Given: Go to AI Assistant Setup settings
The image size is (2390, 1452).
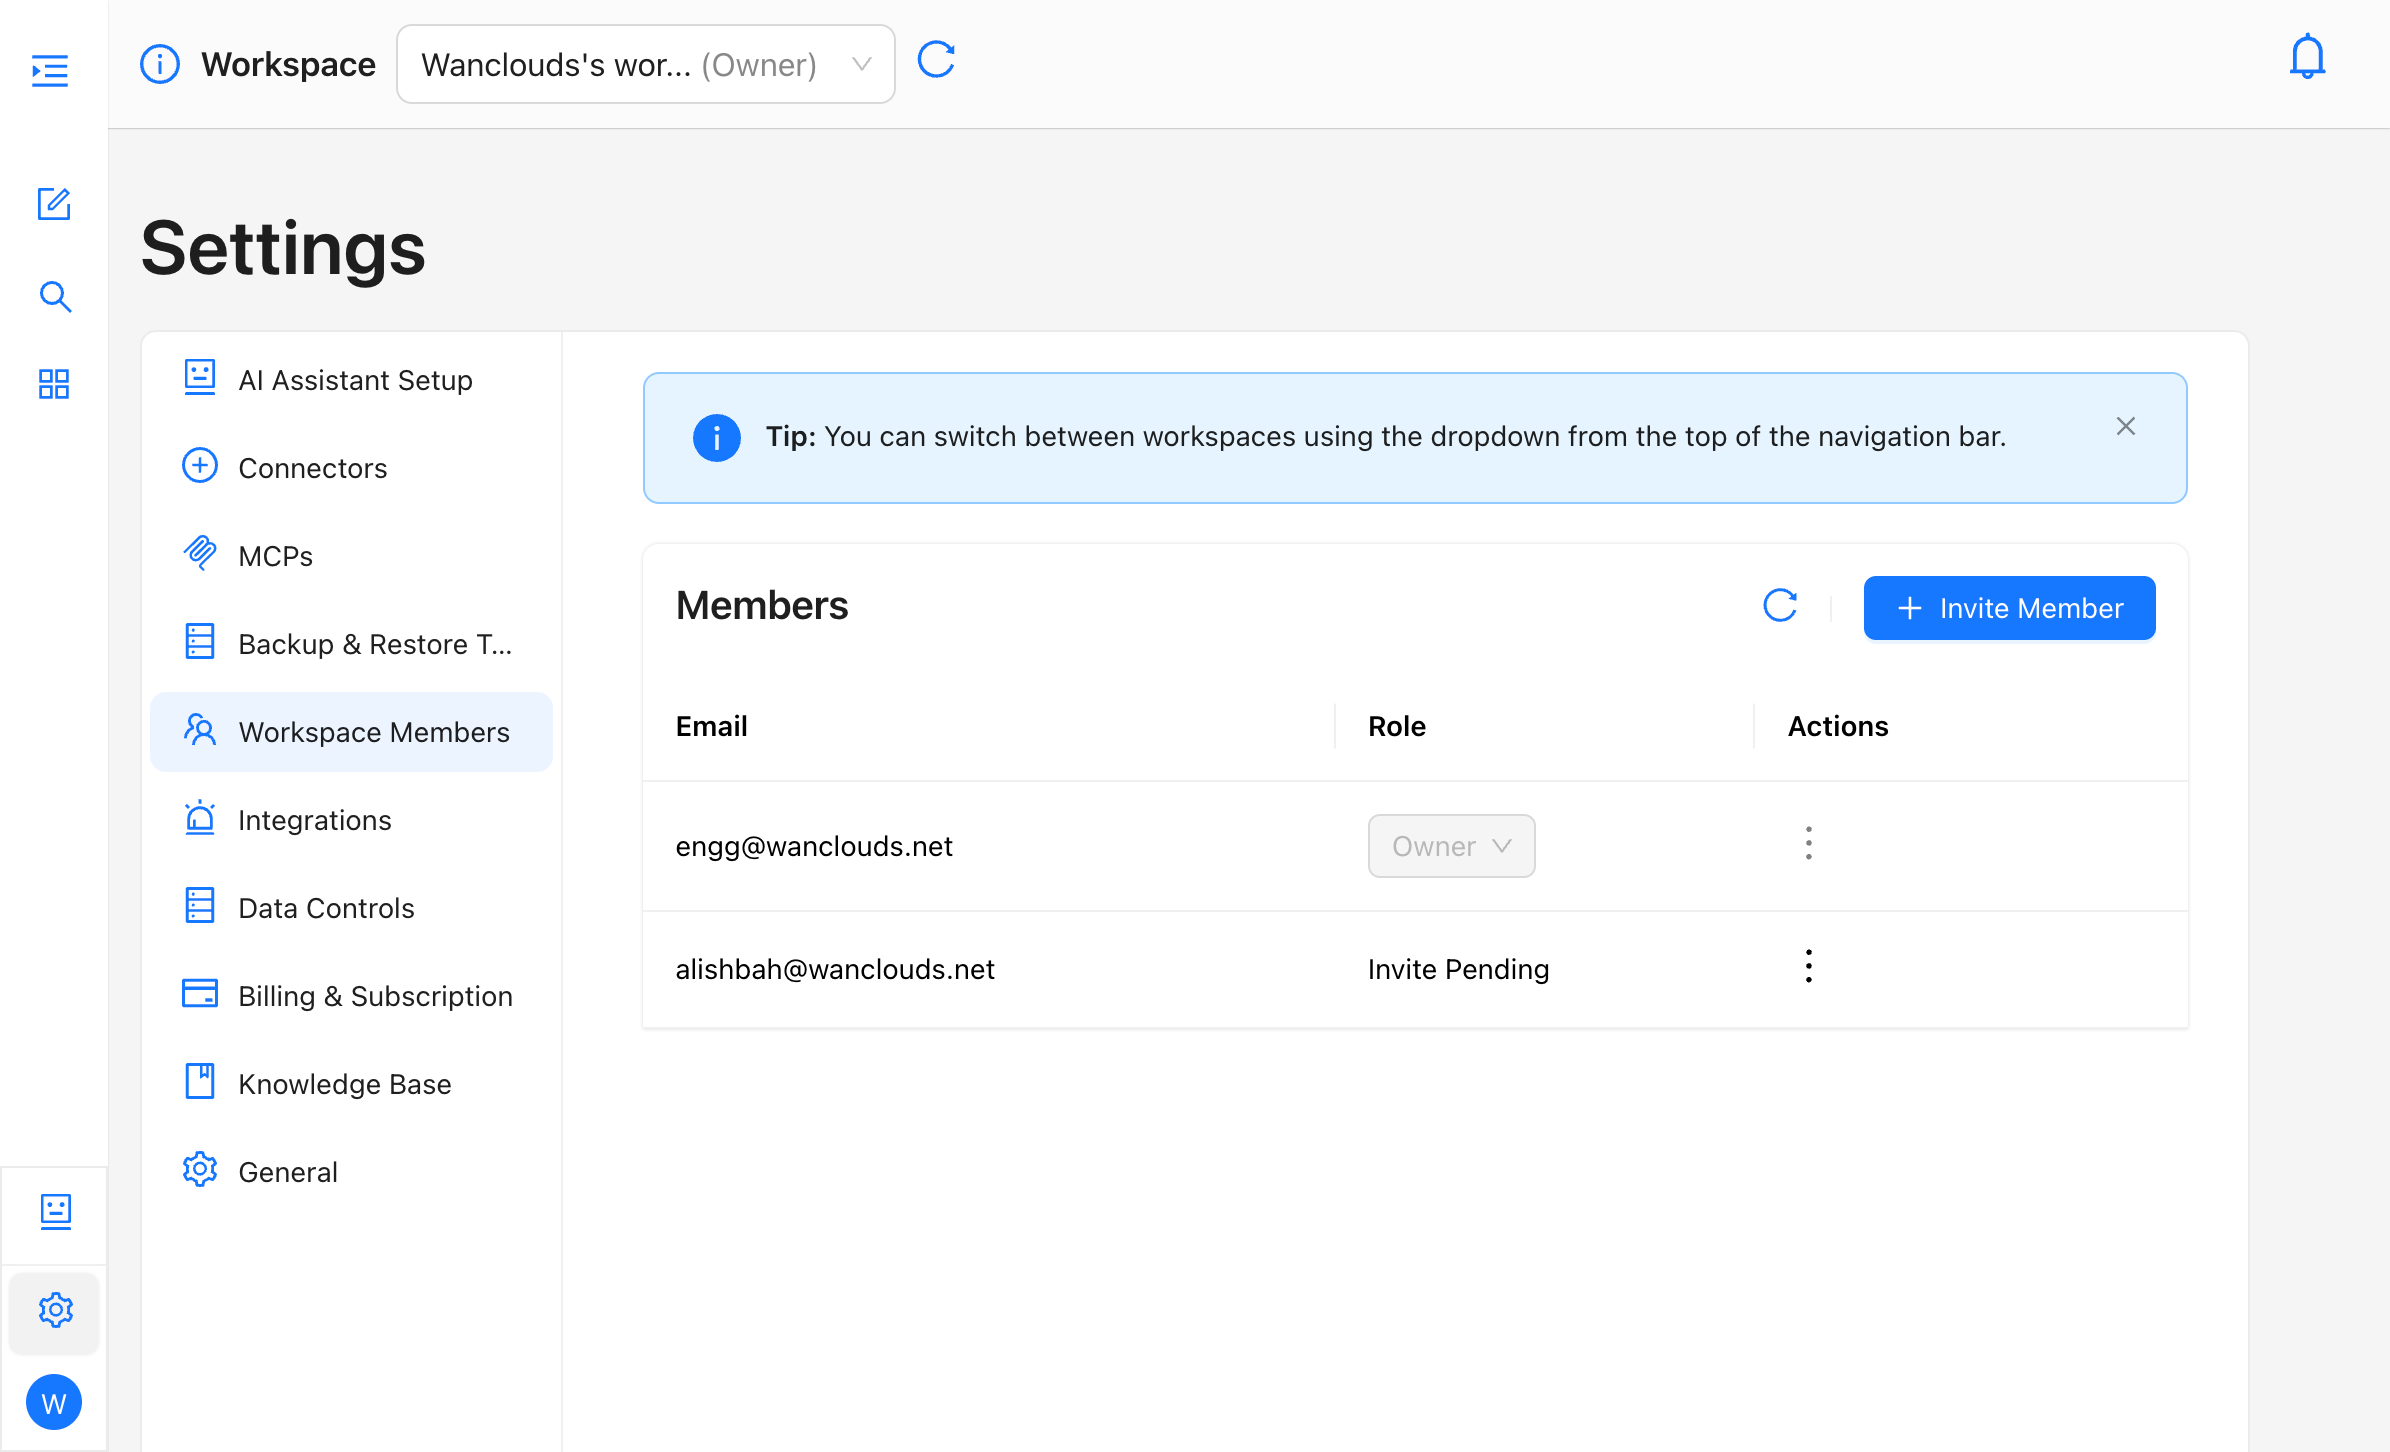Looking at the screenshot, I should [351, 380].
